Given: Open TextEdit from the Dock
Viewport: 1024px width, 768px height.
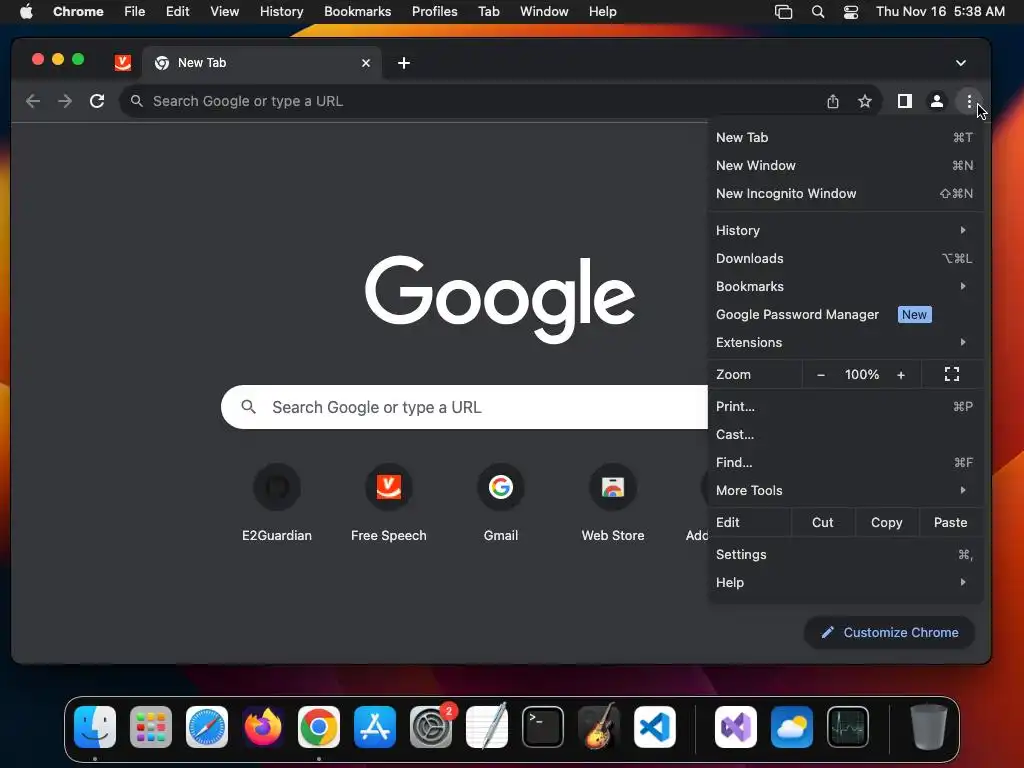Looking at the screenshot, I should 487,727.
